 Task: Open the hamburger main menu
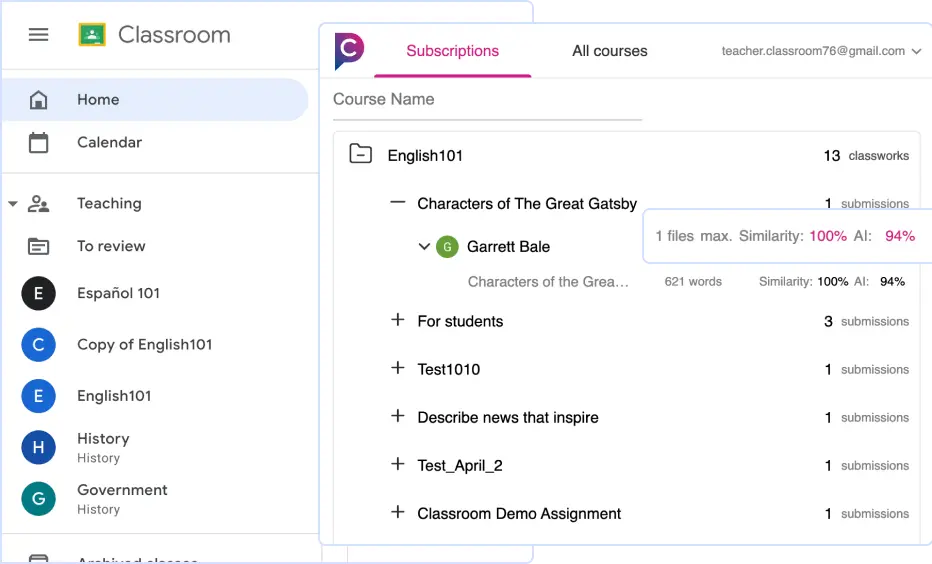(39, 34)
